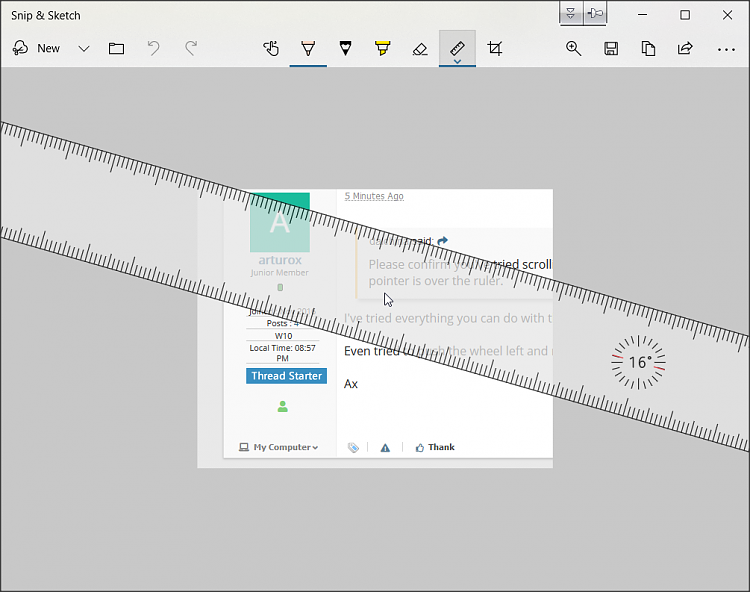Copy the snip to clipboard

click(648, 48)
